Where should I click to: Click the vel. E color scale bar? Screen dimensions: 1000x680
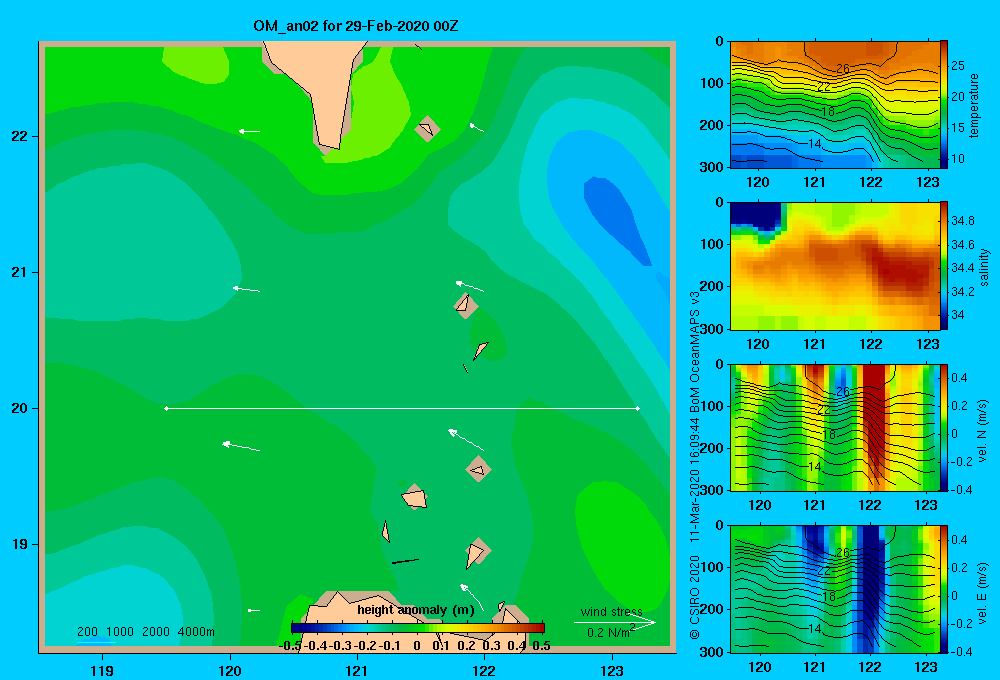click(x=944, y=588)
